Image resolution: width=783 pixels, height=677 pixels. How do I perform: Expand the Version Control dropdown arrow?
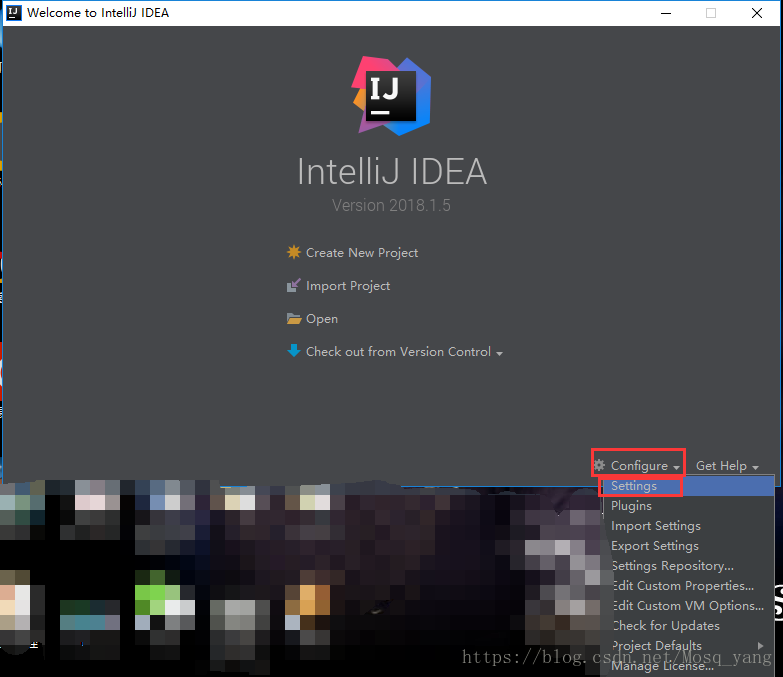coord(499,353)
